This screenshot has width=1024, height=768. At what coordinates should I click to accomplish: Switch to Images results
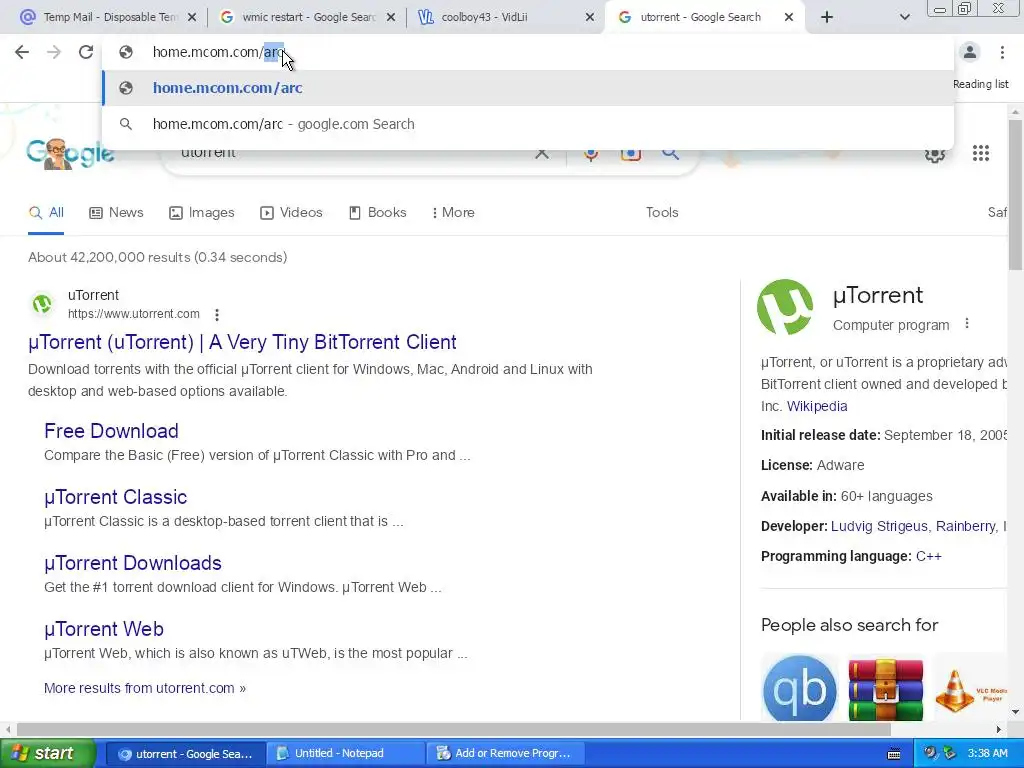[201, 213]
